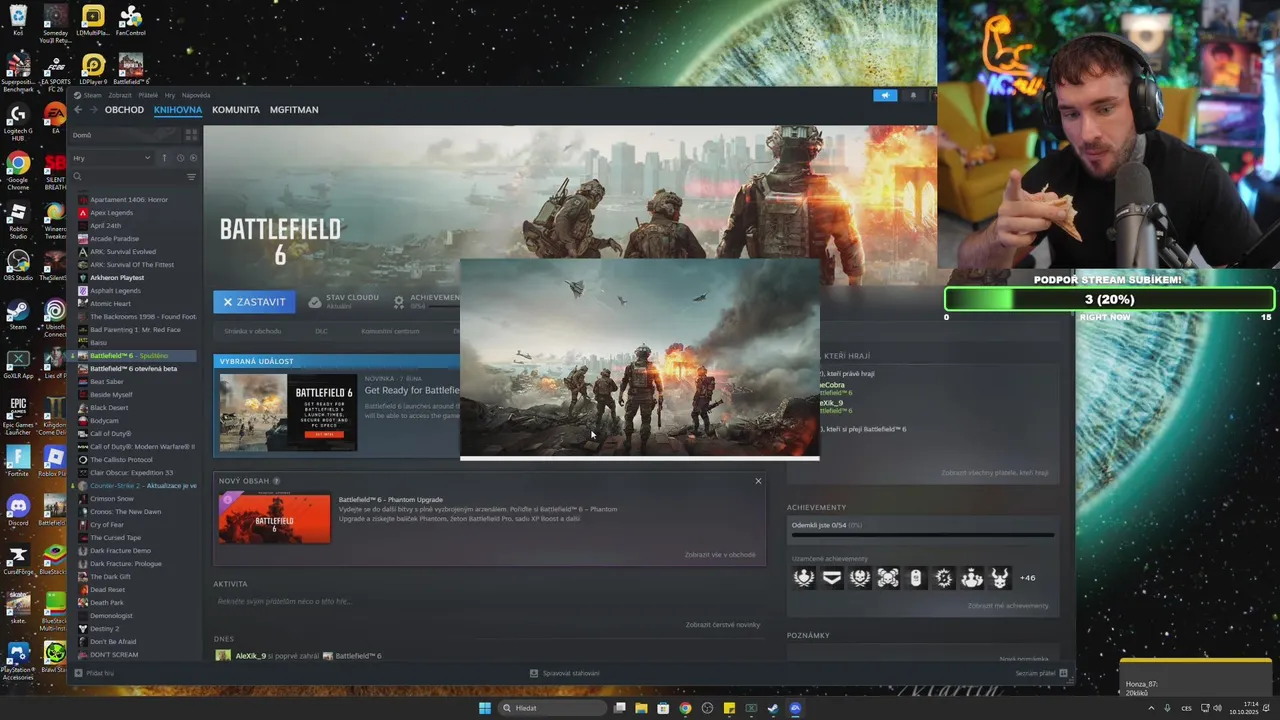
Task: Open Stav cloudu cloud status
Action: pyautogui.click(x=343, y=300)
